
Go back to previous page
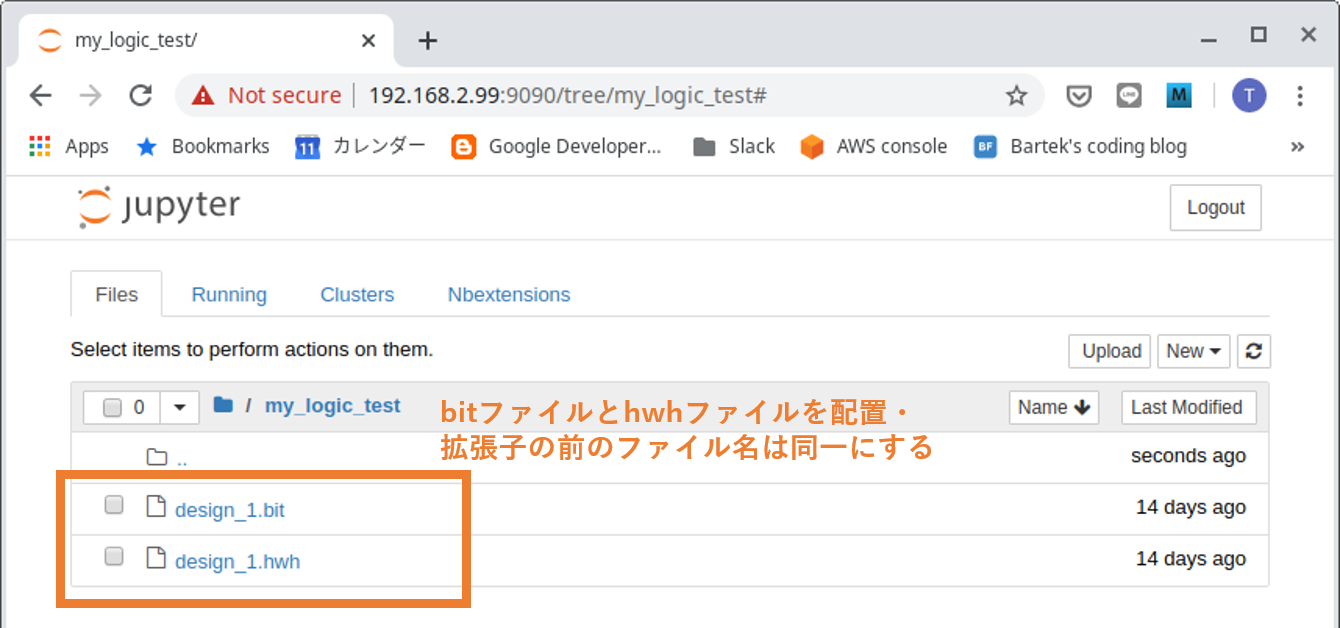click(x=41, y=95)
